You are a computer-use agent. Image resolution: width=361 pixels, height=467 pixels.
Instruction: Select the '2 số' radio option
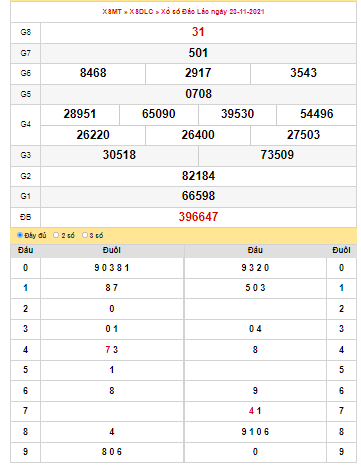click(x=56, y=235)
